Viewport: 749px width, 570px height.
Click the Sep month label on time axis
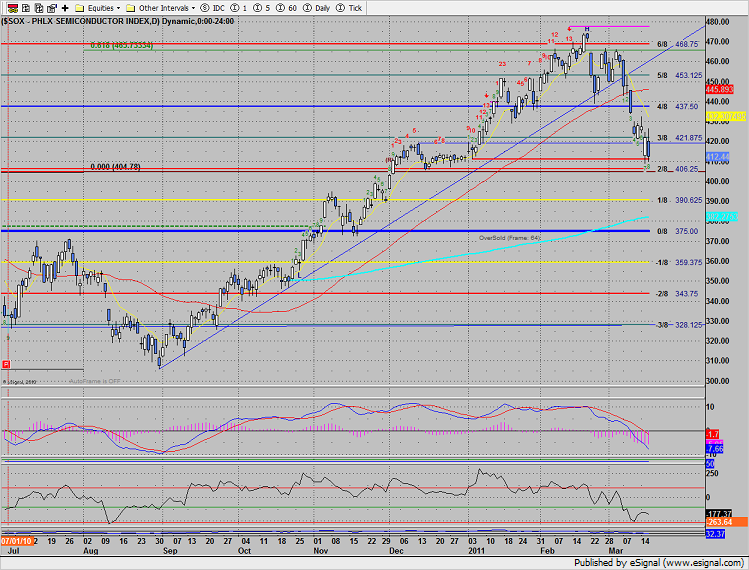(170, 551)
